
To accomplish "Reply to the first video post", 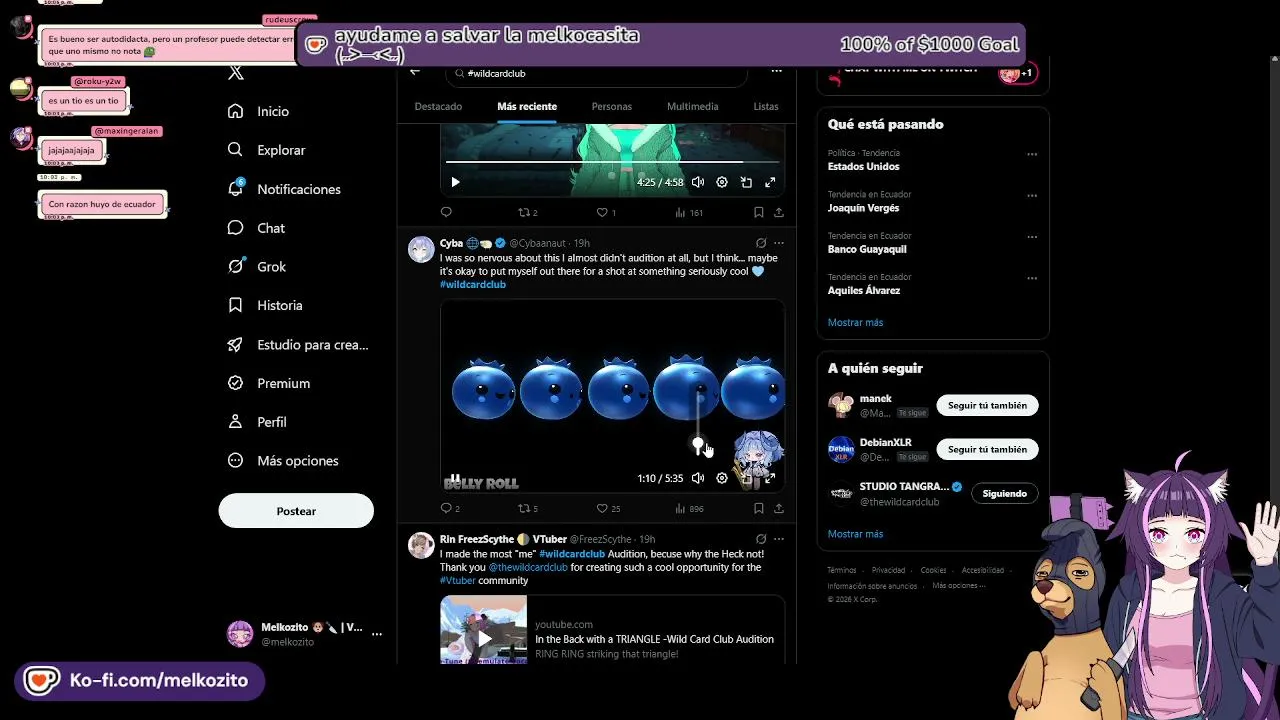I will 446,212.
